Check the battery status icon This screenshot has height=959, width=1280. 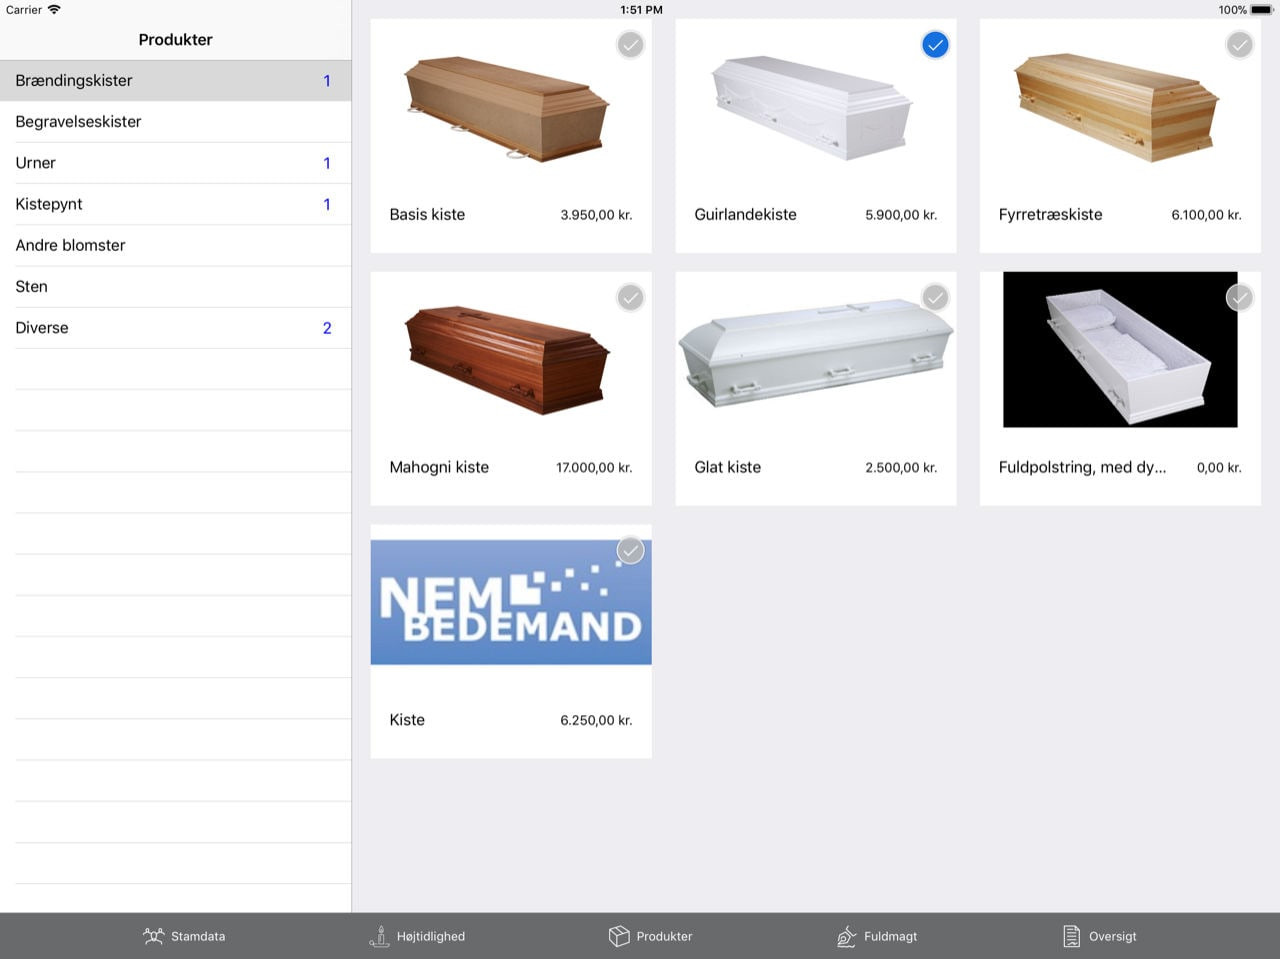click(1261, 10)
